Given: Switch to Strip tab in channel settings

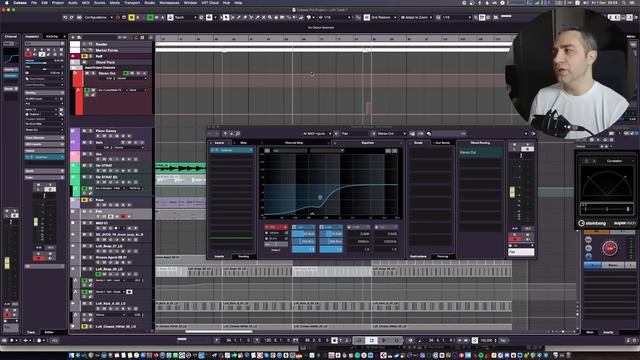Looking at the screenshot, I should click(x=244, y=143).
